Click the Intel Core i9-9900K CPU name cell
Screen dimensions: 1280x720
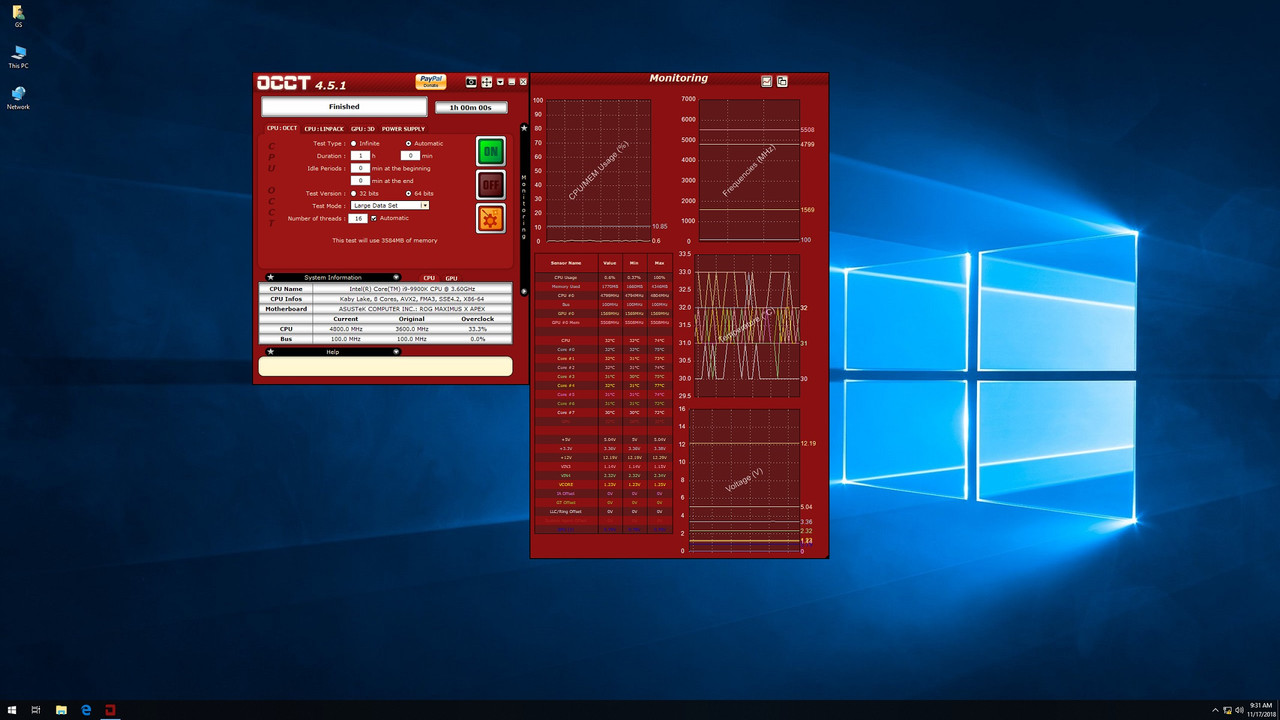[412, 288]
